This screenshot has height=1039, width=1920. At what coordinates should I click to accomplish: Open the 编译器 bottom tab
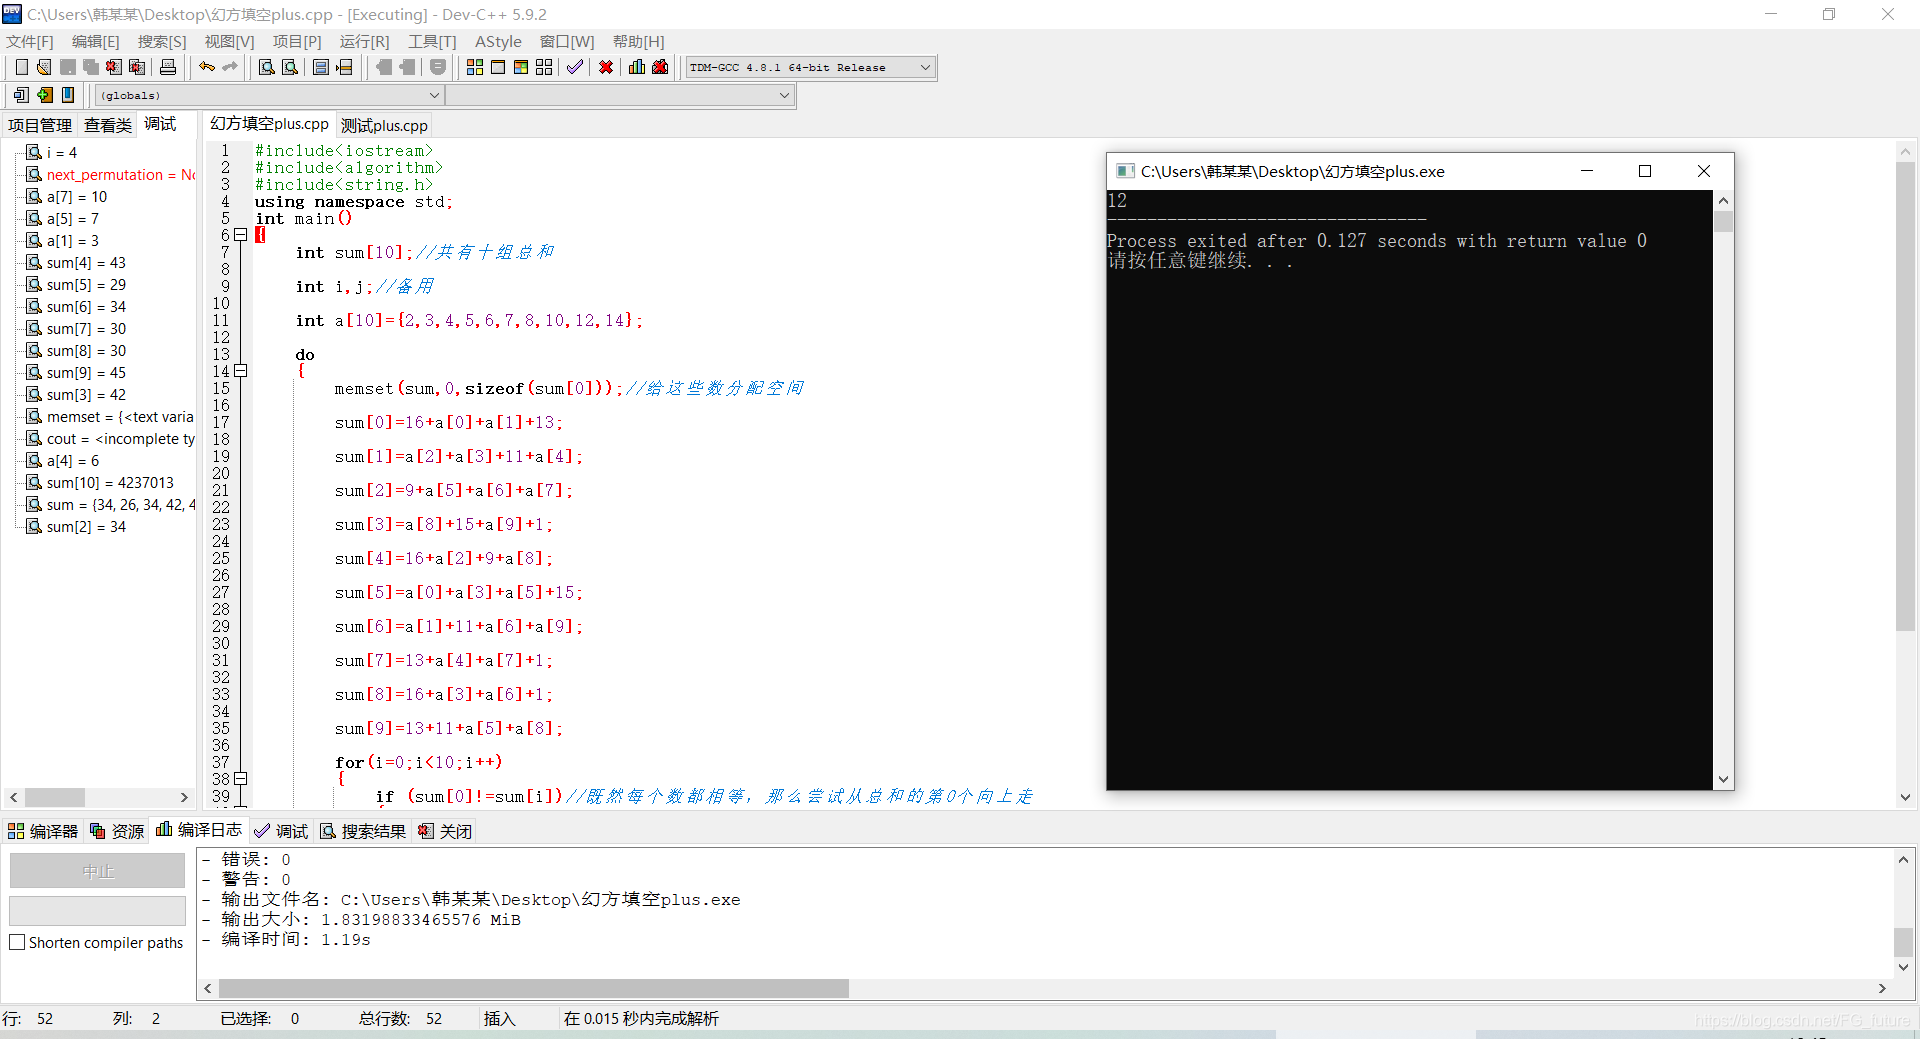(43, 831)
